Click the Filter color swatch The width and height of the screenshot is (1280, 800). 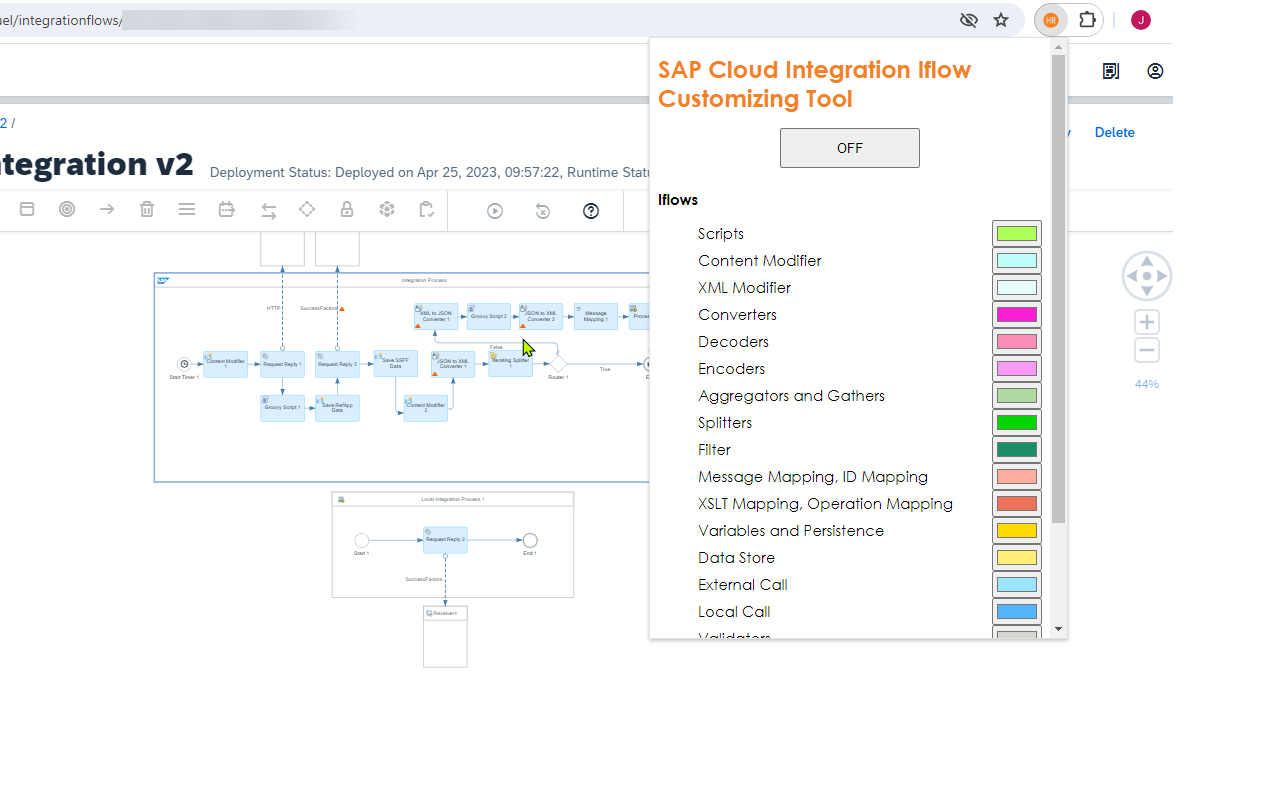coord(1017,450)
